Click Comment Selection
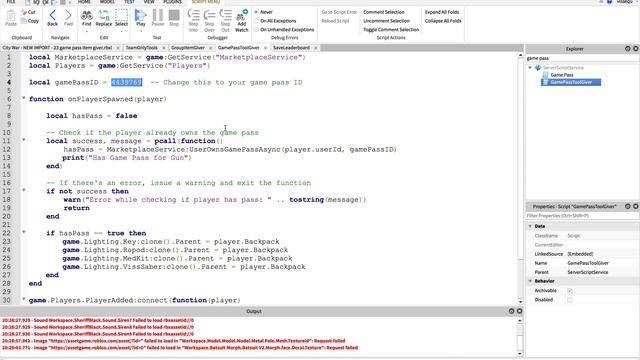Viewport: 640px width, 360px height. pos(384,12)
